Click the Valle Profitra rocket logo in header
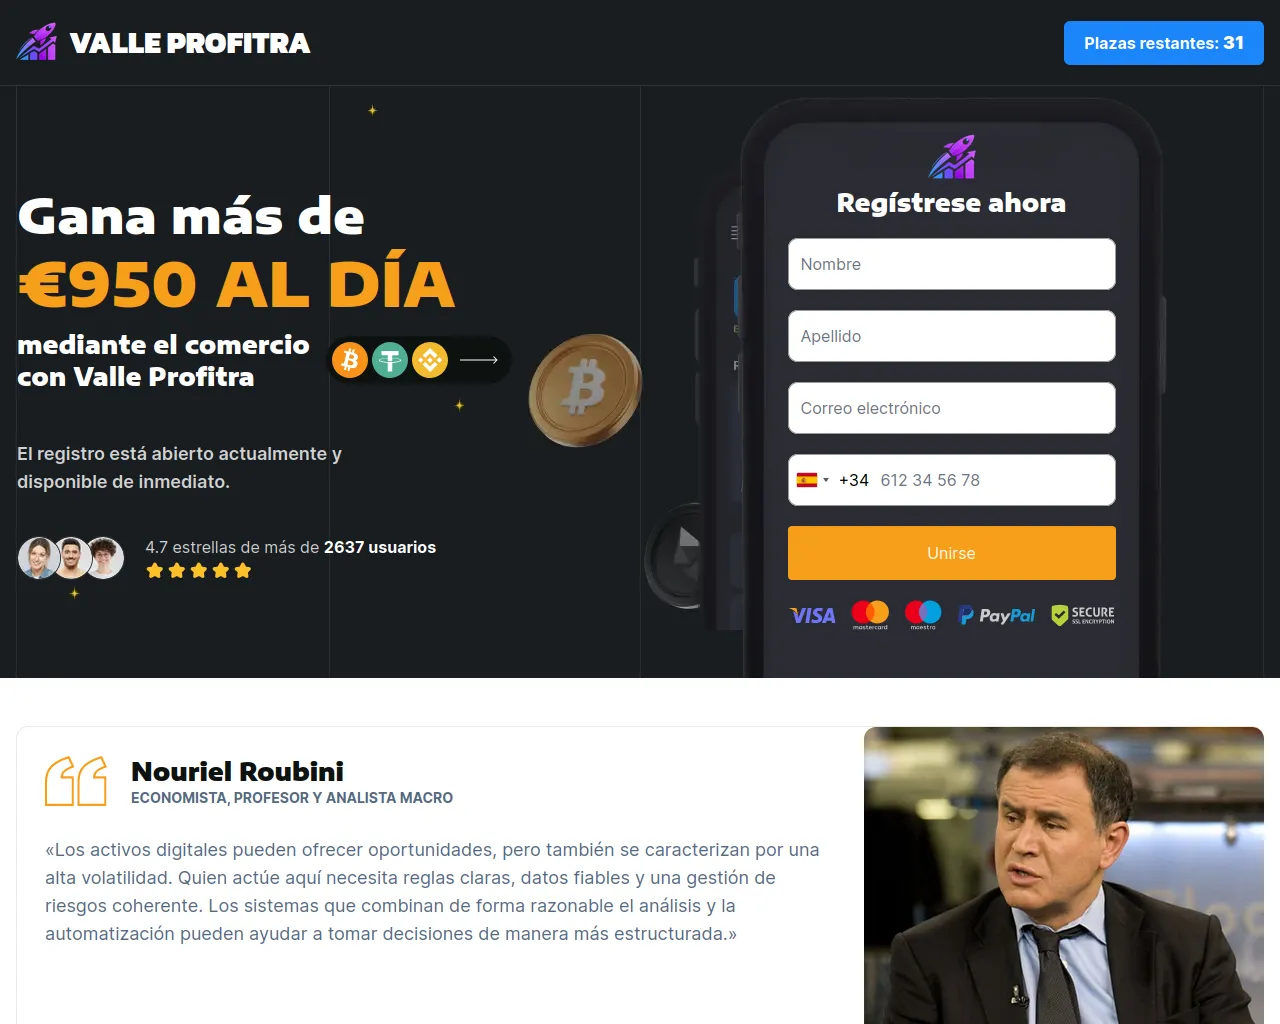This screenshot has height=1024, width=1280. pyautogui.click(x=37, y=42)
